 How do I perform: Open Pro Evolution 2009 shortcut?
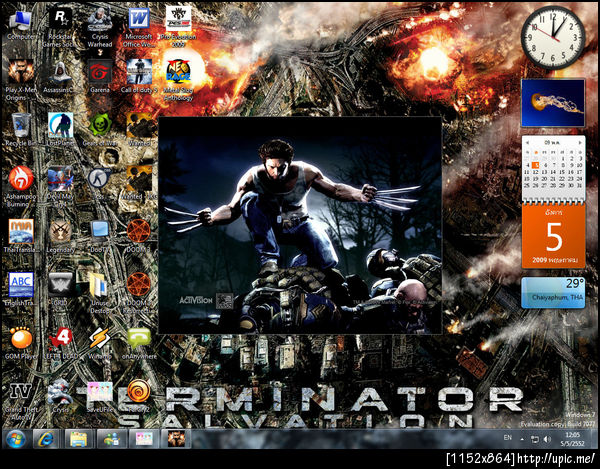[x=178, y=27]
